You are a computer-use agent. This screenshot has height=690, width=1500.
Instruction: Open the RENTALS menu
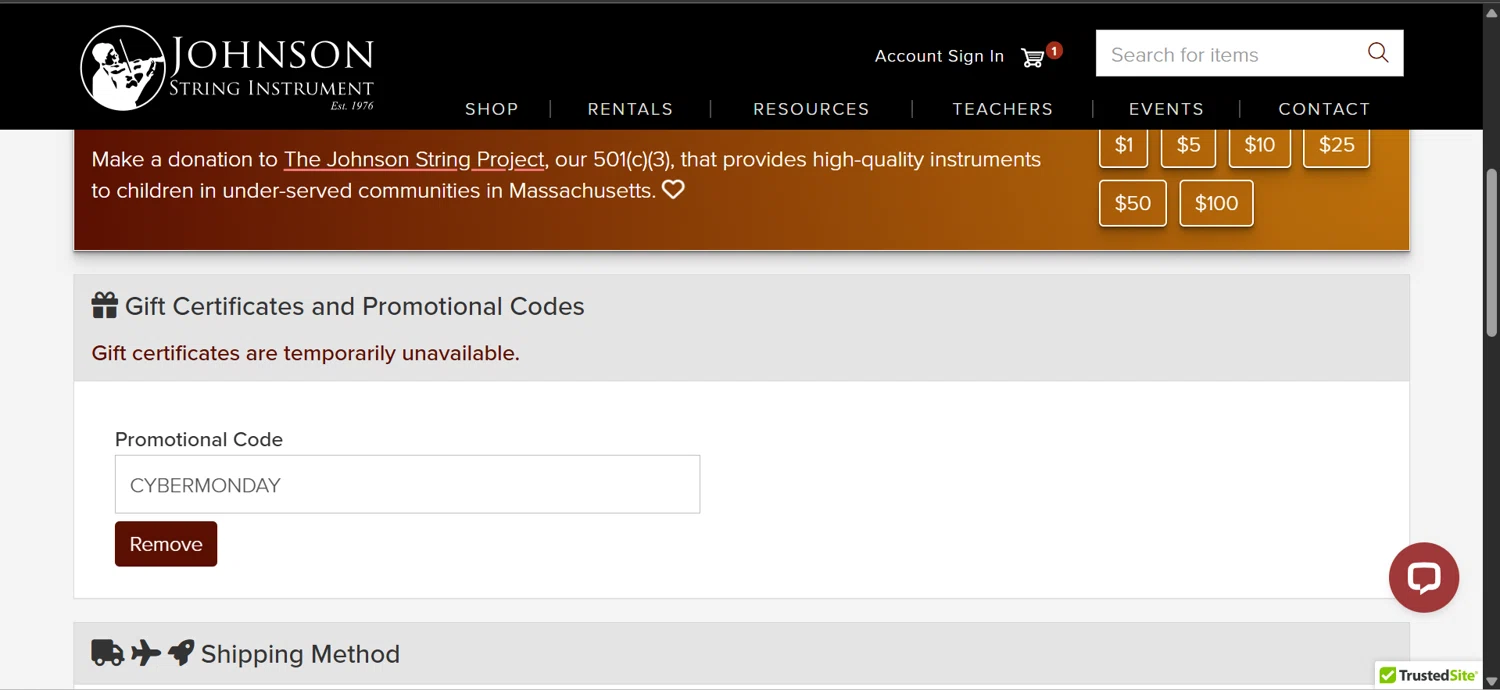tap(630, 109)
